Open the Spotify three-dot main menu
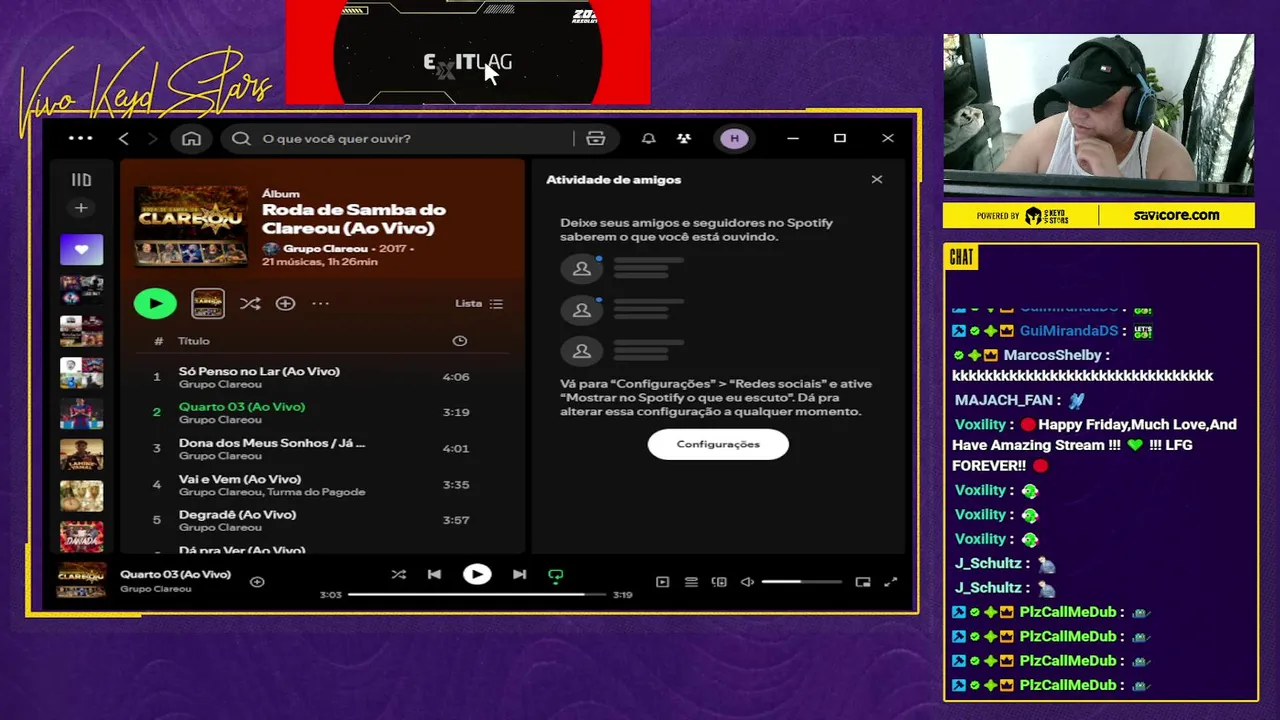This screenshot has width=1280, height=720. (80, 138)
